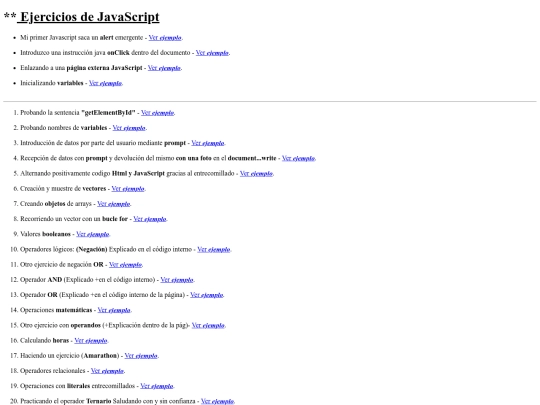Viewport: 540px width, 405px height.
Task: Click text 'Introduzco una instrucción java onClick'
Action: (x=75, y=52)
